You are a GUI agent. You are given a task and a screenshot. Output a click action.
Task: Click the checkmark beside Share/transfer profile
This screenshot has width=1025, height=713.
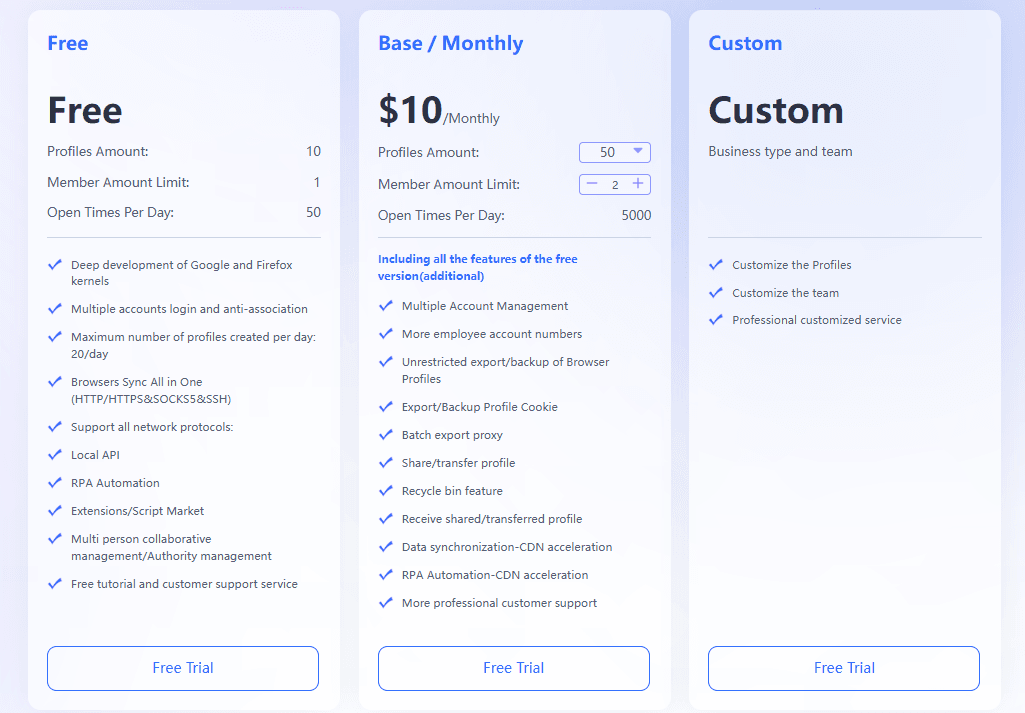[x=386, y=463]
